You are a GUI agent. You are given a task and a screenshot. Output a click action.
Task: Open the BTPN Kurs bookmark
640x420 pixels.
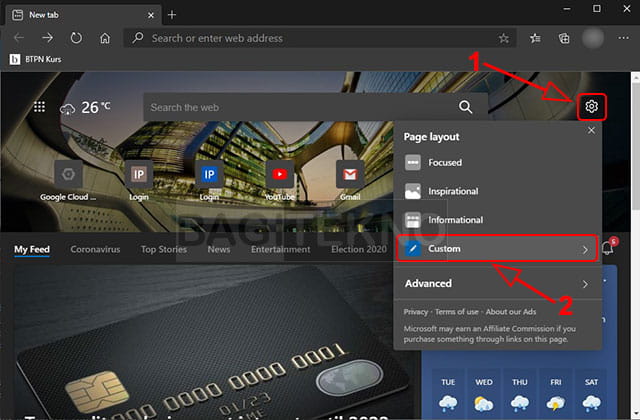click(36, 59)
